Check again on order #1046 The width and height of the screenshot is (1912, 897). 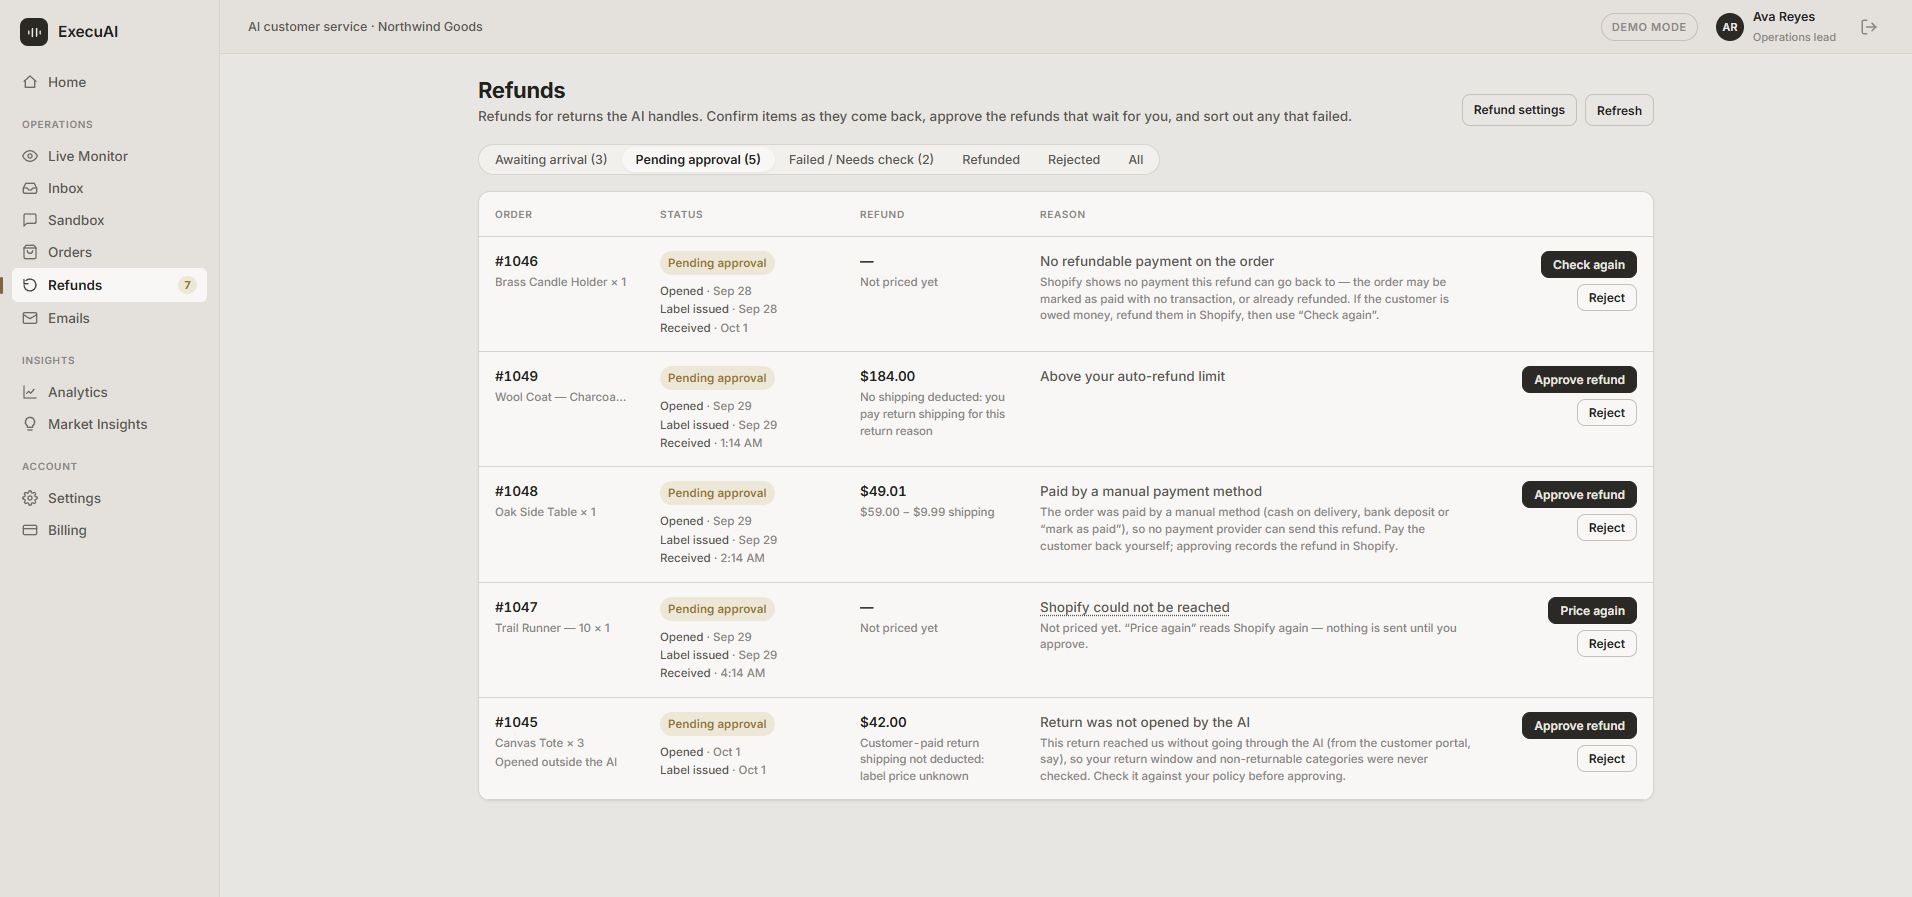point(1589,265)
